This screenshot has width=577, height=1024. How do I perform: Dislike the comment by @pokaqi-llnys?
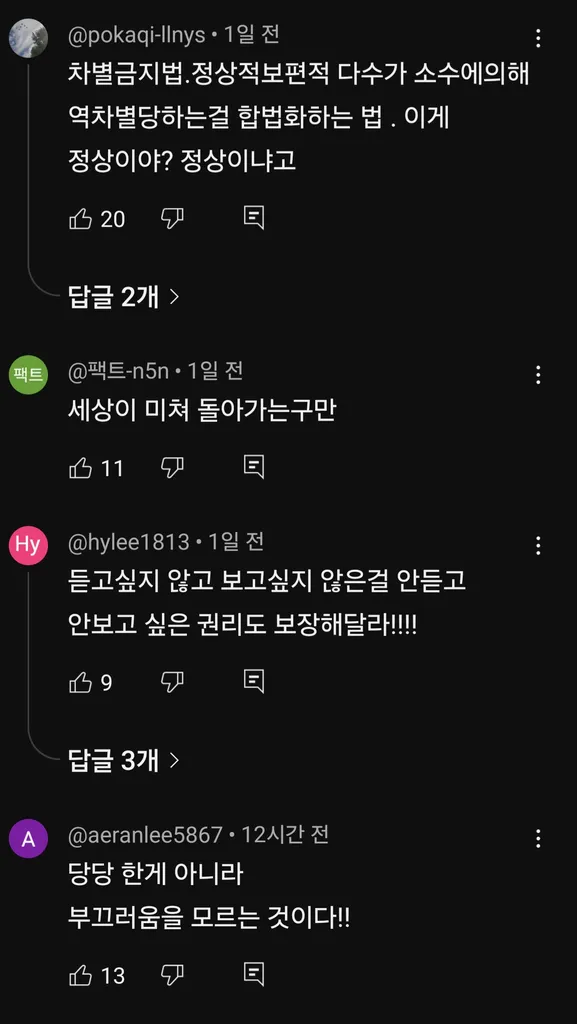point(172,218)
